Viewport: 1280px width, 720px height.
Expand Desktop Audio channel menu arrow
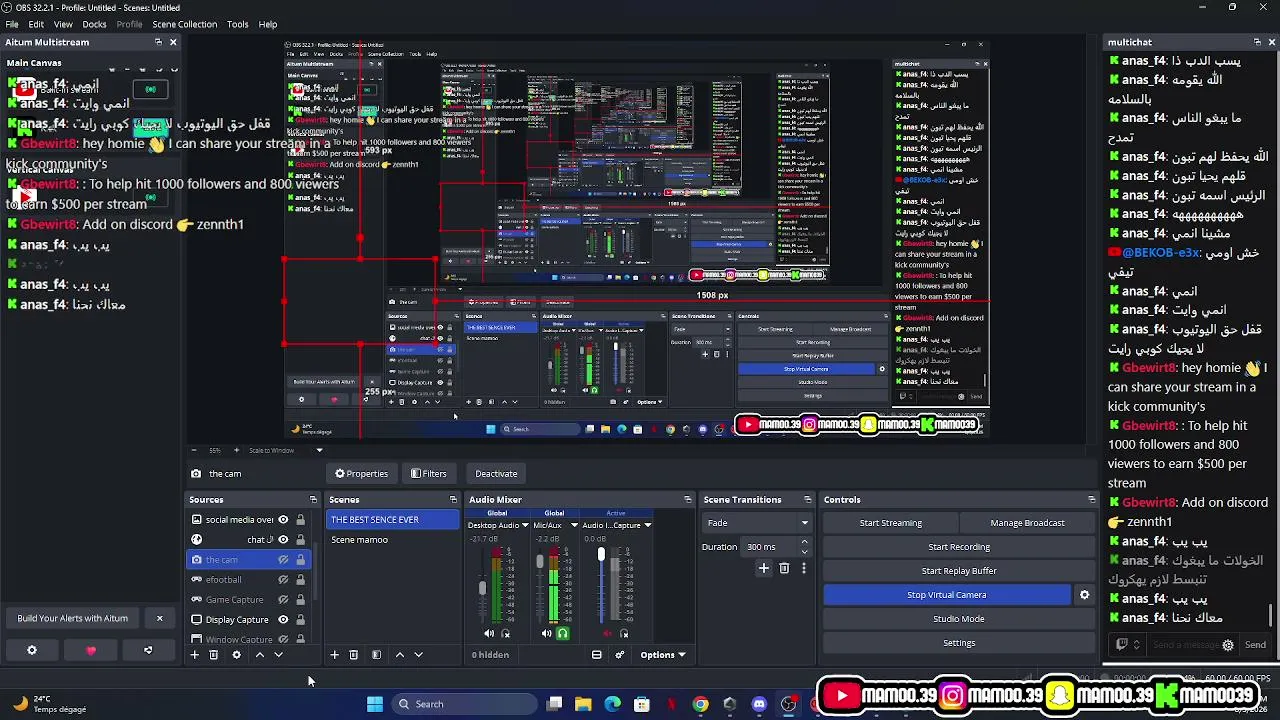tap(527, 525)
